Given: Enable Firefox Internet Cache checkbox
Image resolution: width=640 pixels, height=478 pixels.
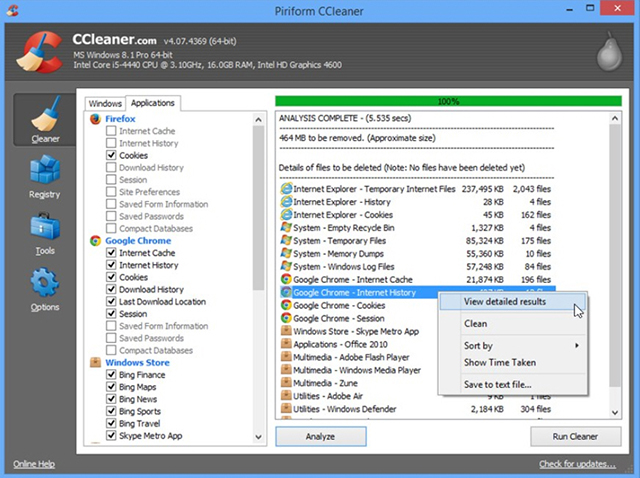Looking at the screenshot, I should click(111, 131).
